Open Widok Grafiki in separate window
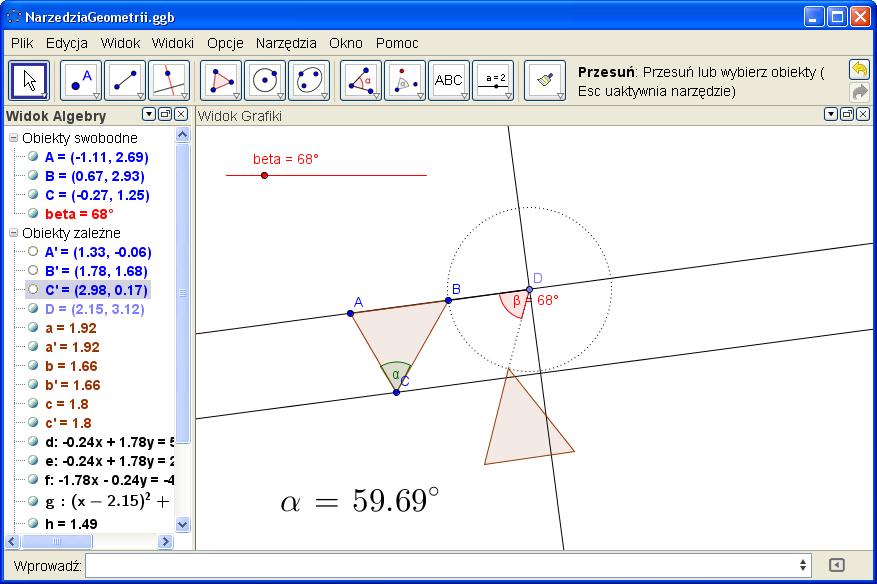The image size is (877, 584). (x=847, y=115)
